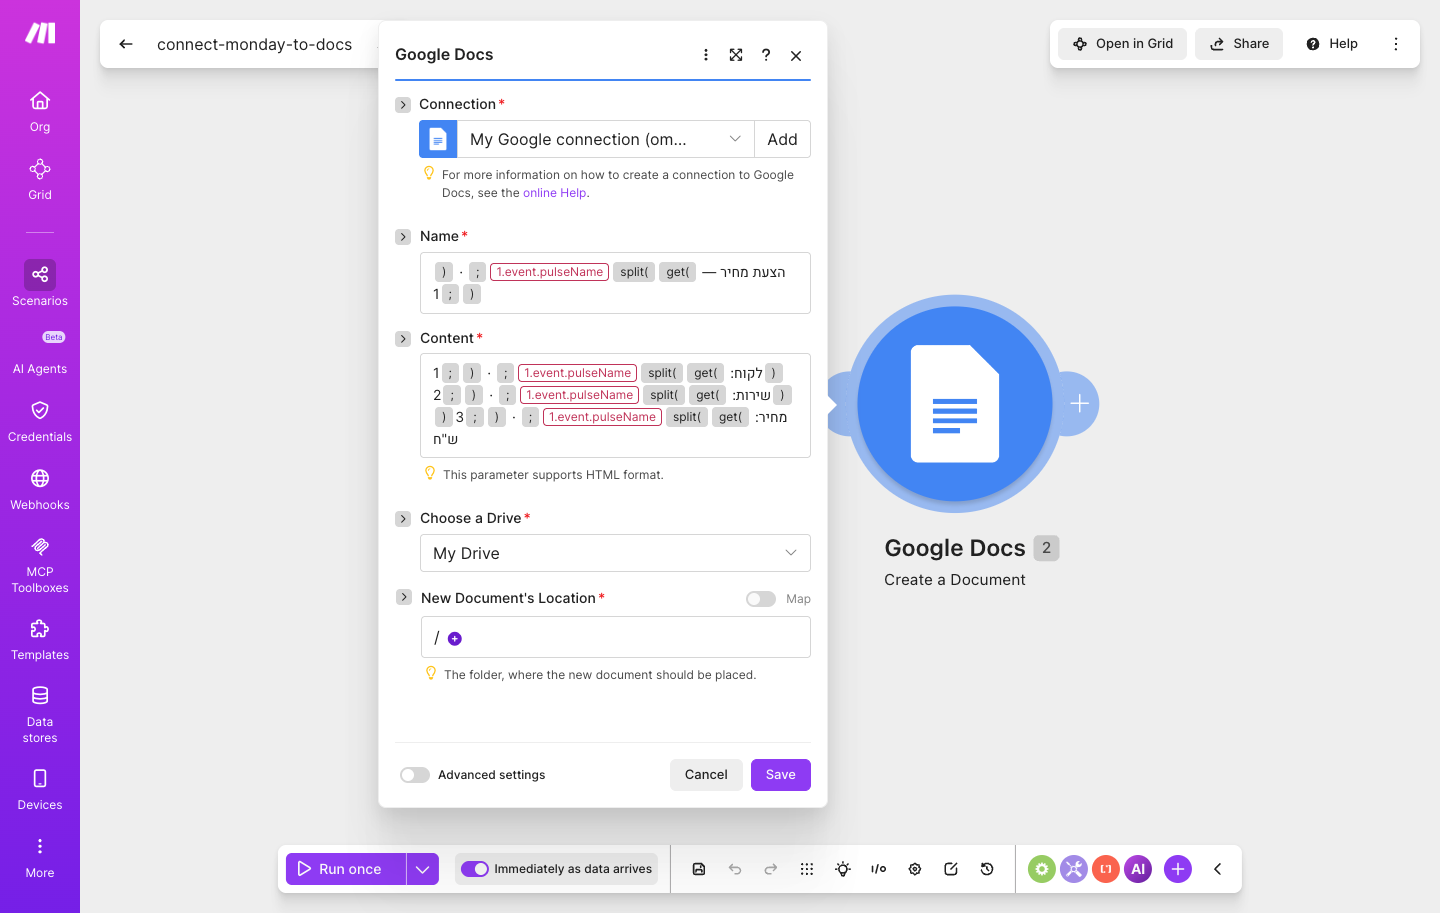This screenshot has height=913, width=1440.
Task: Go back using the arrow beside scenario name
Action: pyautogui.click(x=126, y=44)
